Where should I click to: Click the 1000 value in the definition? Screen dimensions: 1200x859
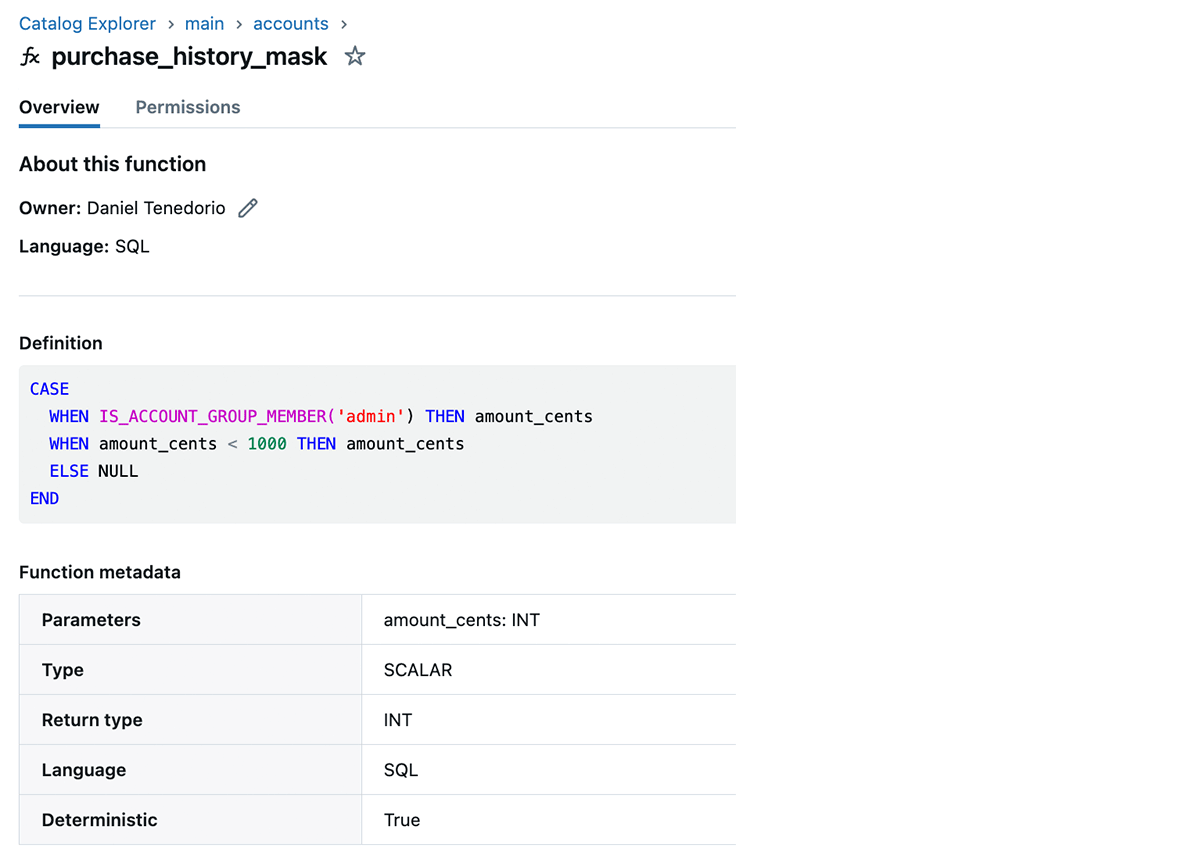coord(267,443)
